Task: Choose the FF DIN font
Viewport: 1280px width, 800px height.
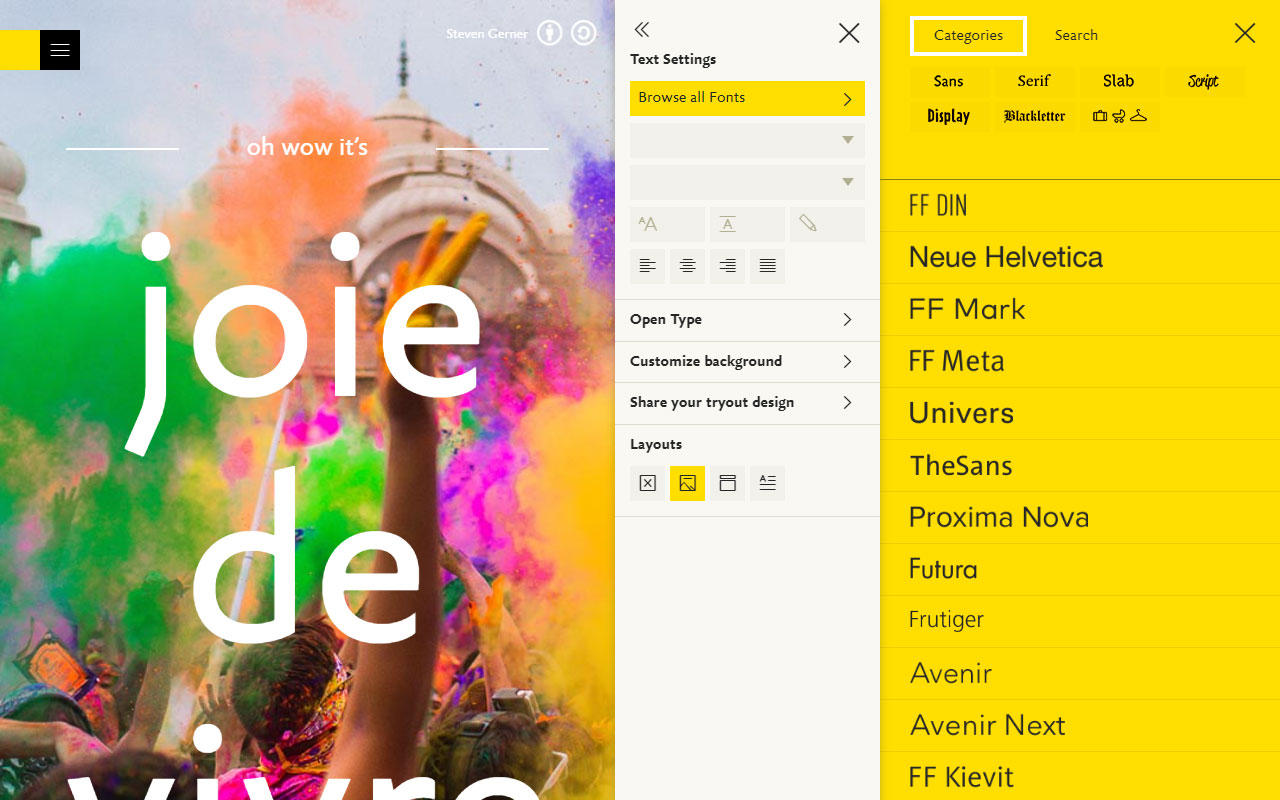Action: (x=1080, y=206)
